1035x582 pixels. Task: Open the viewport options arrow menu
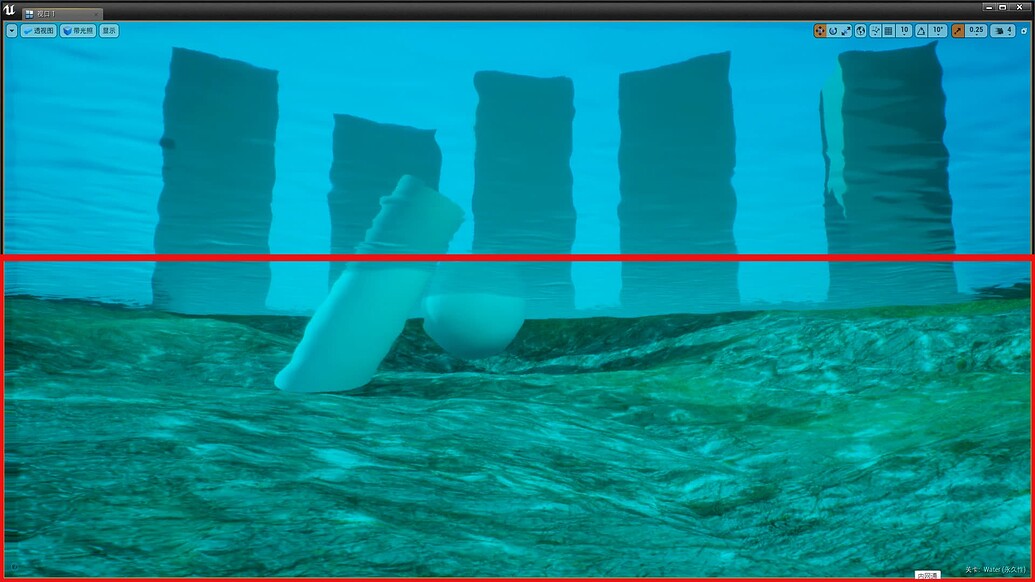(x=11, y=30)
